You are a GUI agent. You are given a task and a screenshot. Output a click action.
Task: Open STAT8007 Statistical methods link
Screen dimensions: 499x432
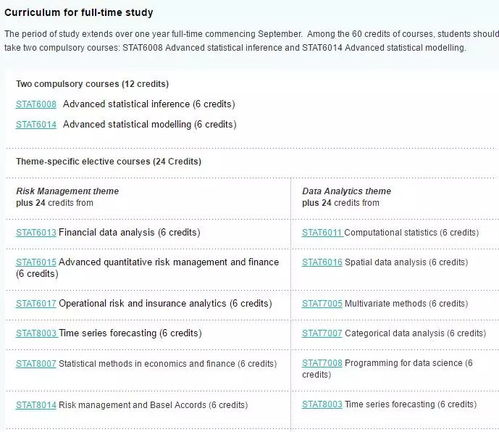[36, 364]
